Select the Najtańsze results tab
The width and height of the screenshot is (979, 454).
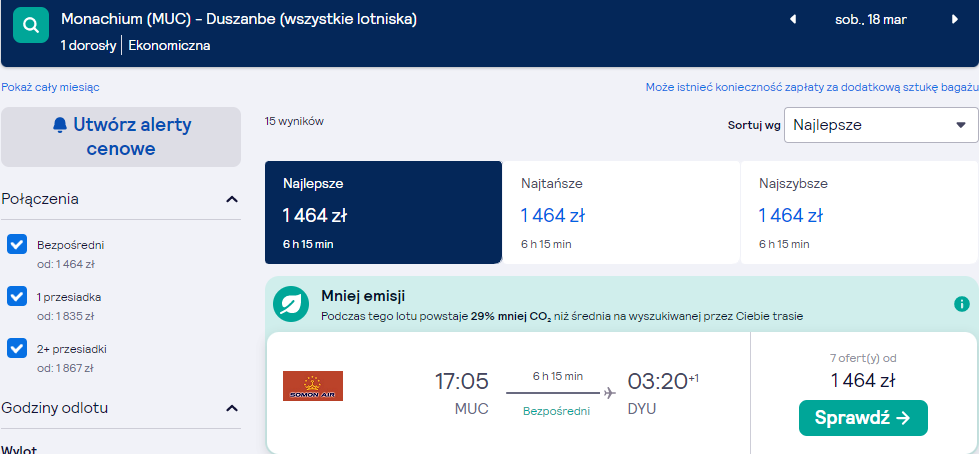tap(621, 212)
